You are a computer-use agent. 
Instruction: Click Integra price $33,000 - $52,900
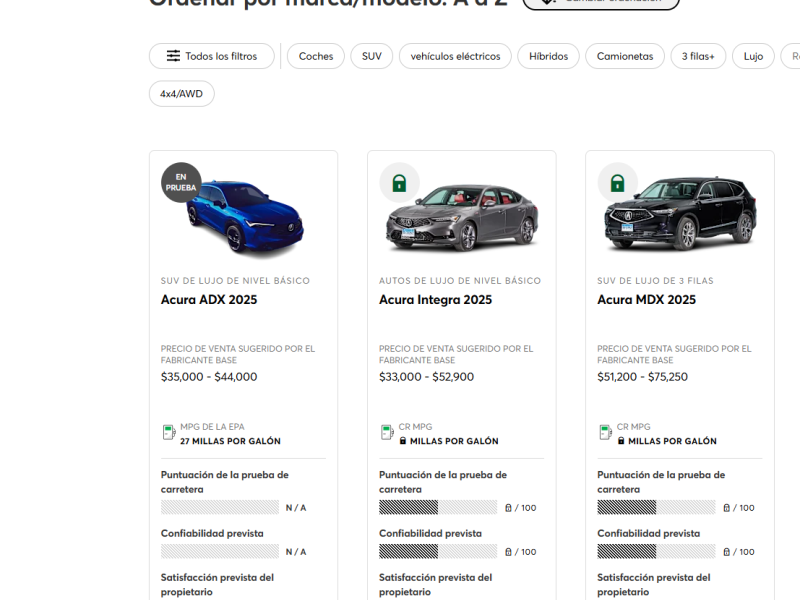point(426,377)
